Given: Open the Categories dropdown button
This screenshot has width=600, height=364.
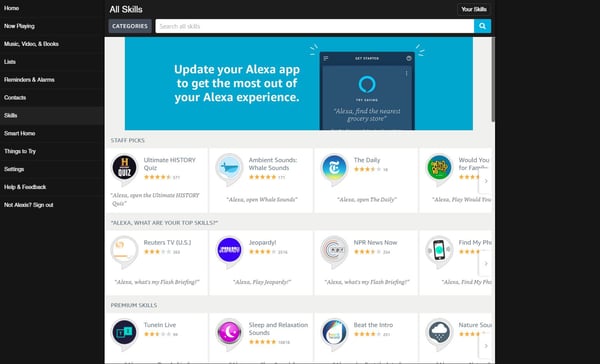Looking at the screenshot, I should (x=130, y=26).
